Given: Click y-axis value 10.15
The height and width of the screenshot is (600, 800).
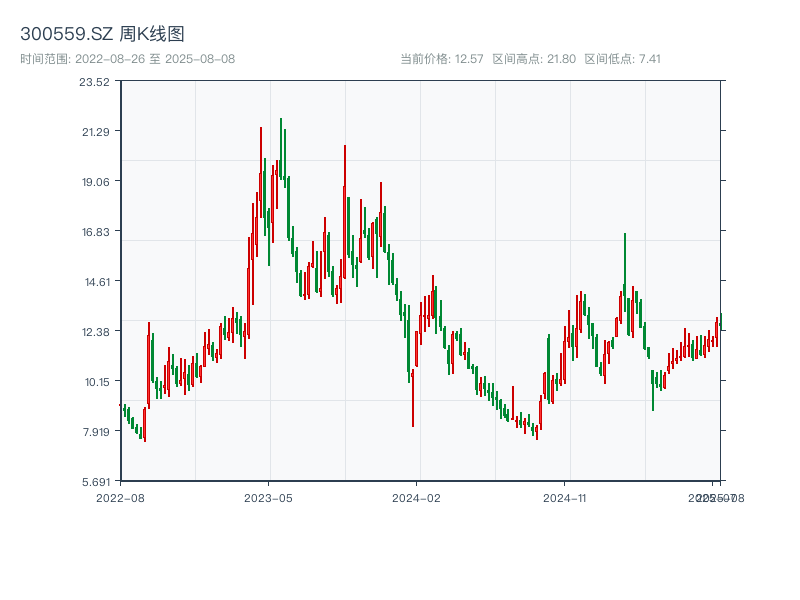Looking at the screenshot, I should (x=97, y=382).
